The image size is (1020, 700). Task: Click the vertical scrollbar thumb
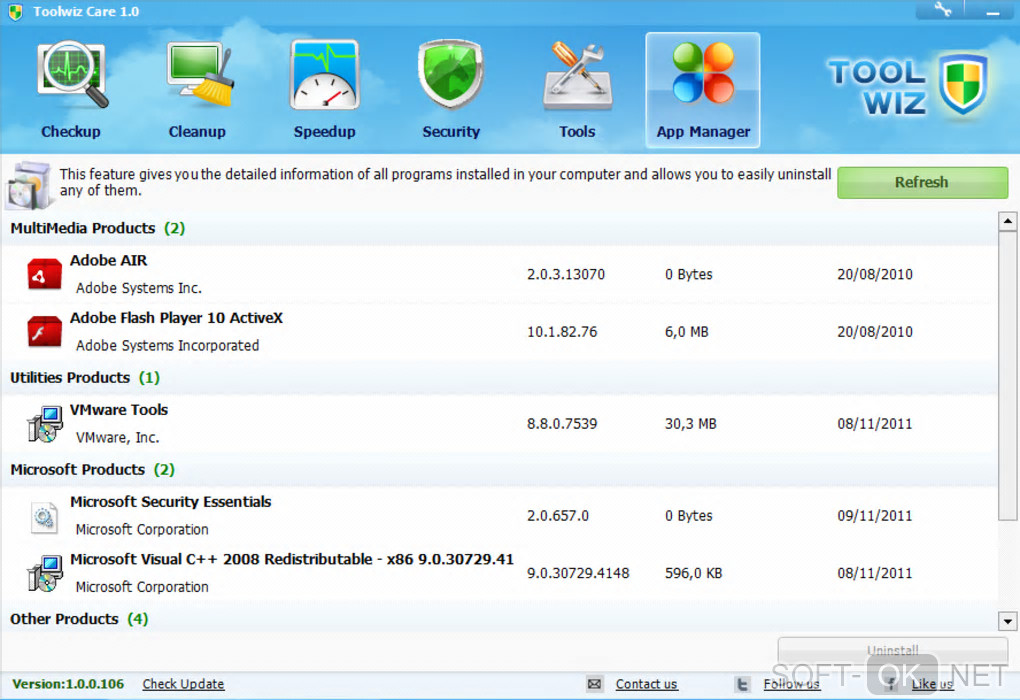(1007, 376)
